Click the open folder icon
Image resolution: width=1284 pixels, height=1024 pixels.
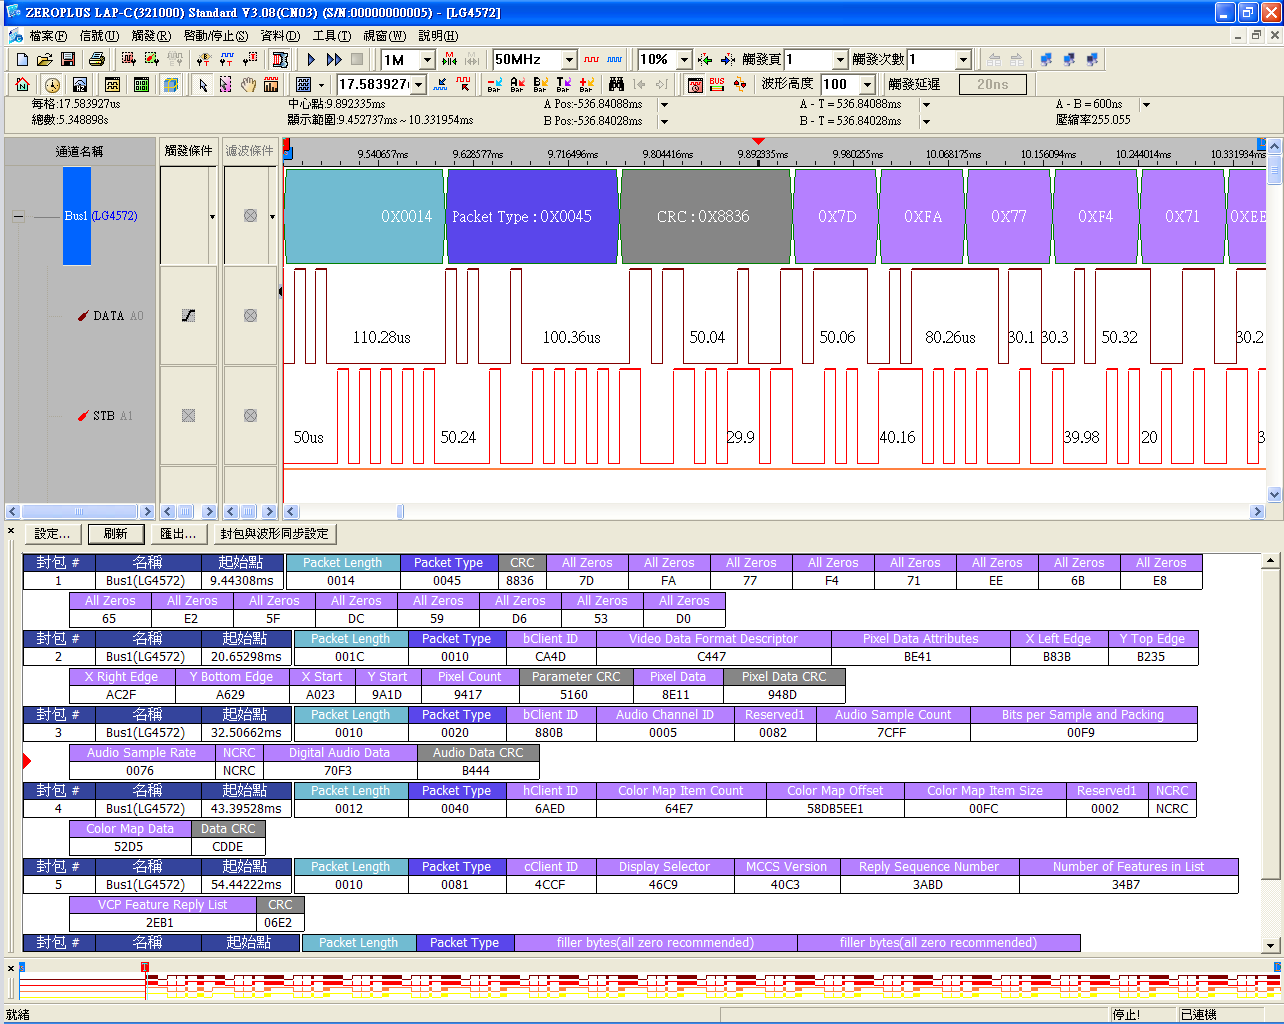point(44,60)
